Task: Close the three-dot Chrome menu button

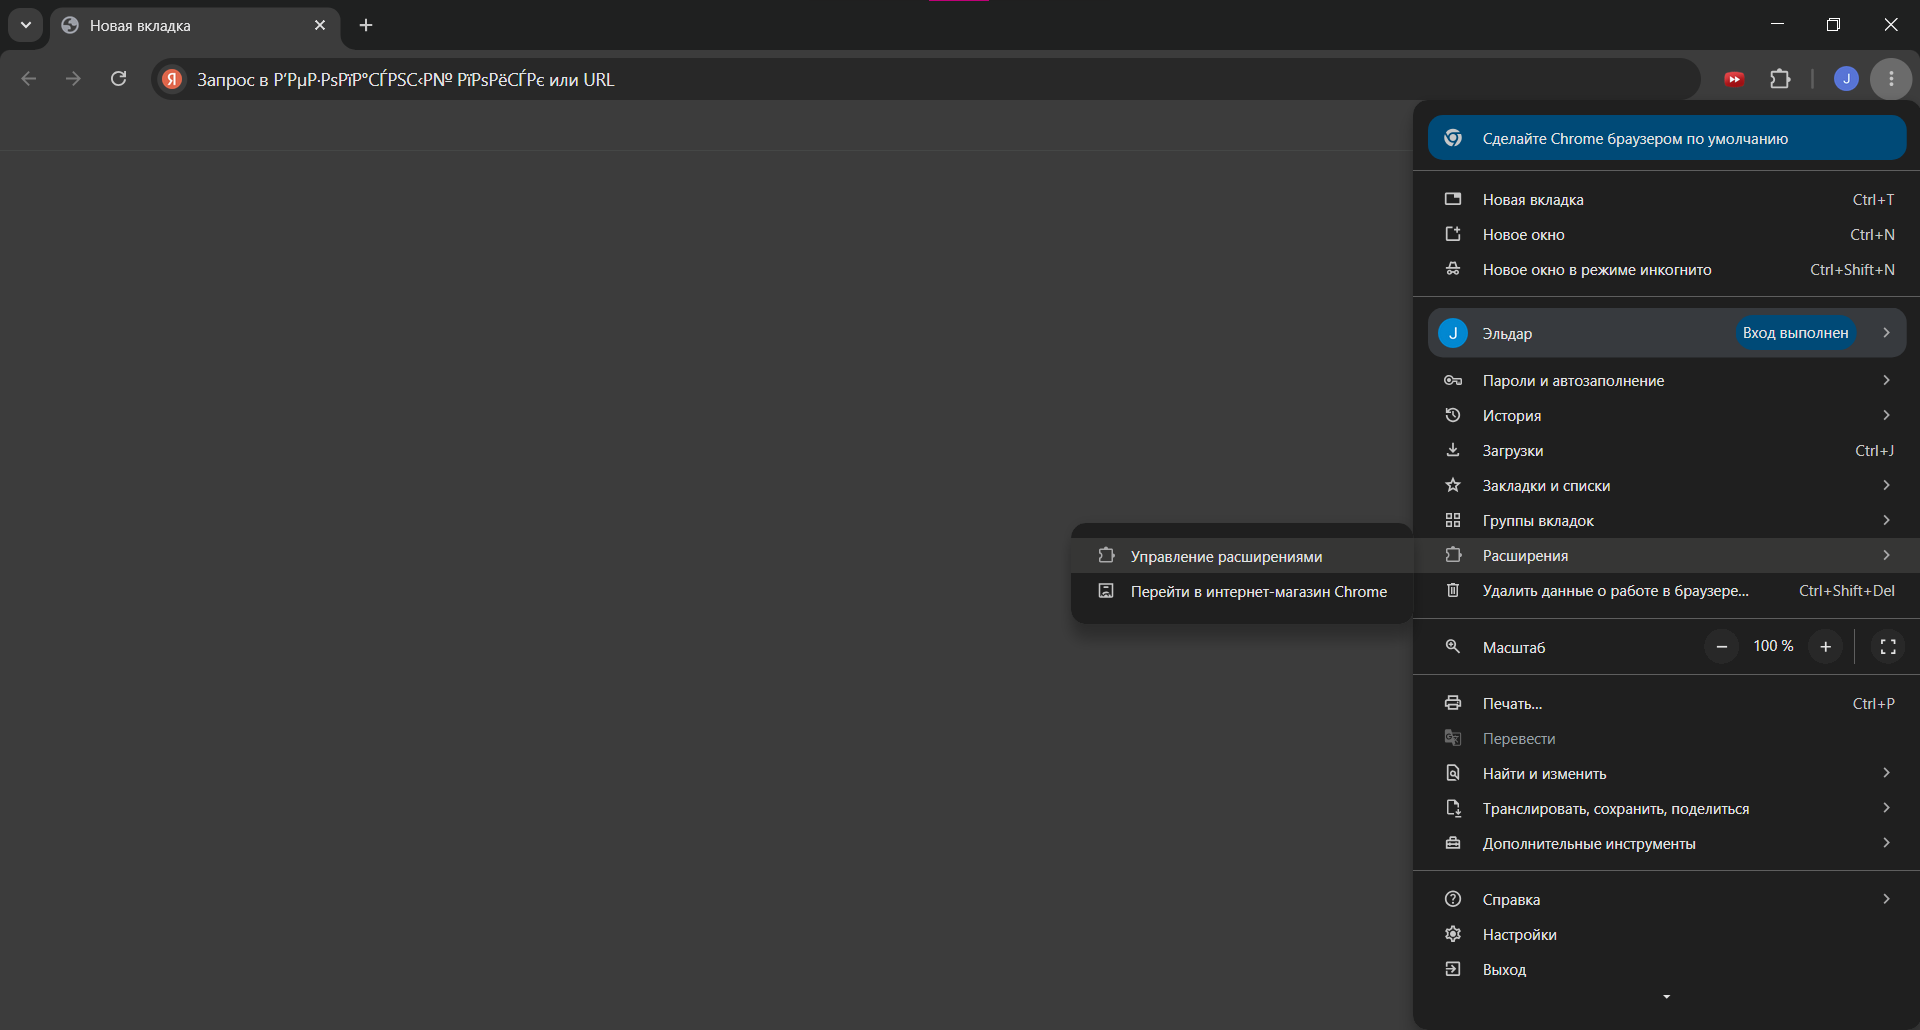Action: [1891, 79]
